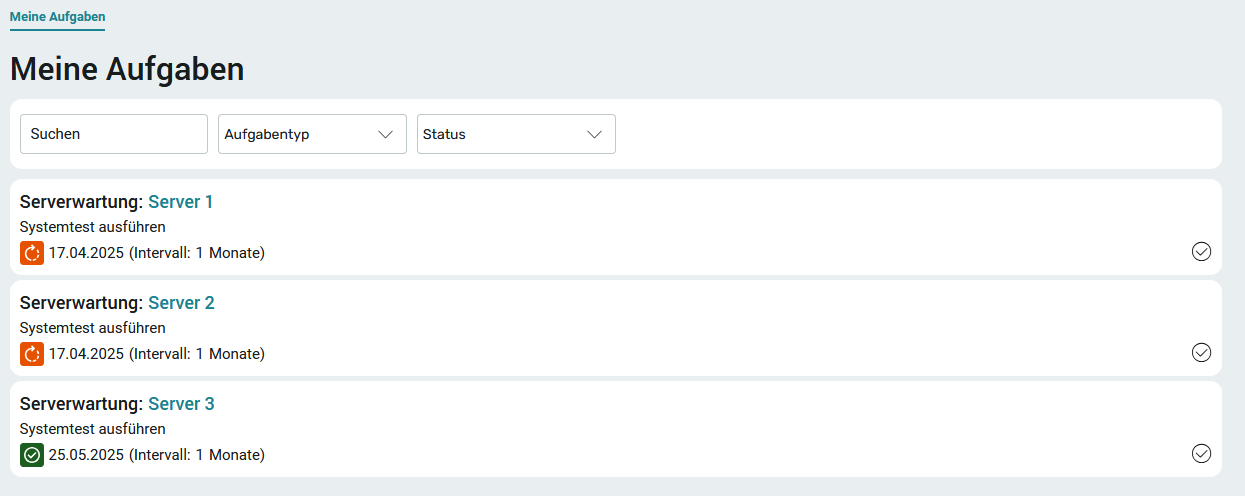Image resolution: width=1245 pixels, height=496 pixels.
Task: Open the Server 3 link
Action: pyautogui.click(x=181, y=404)
